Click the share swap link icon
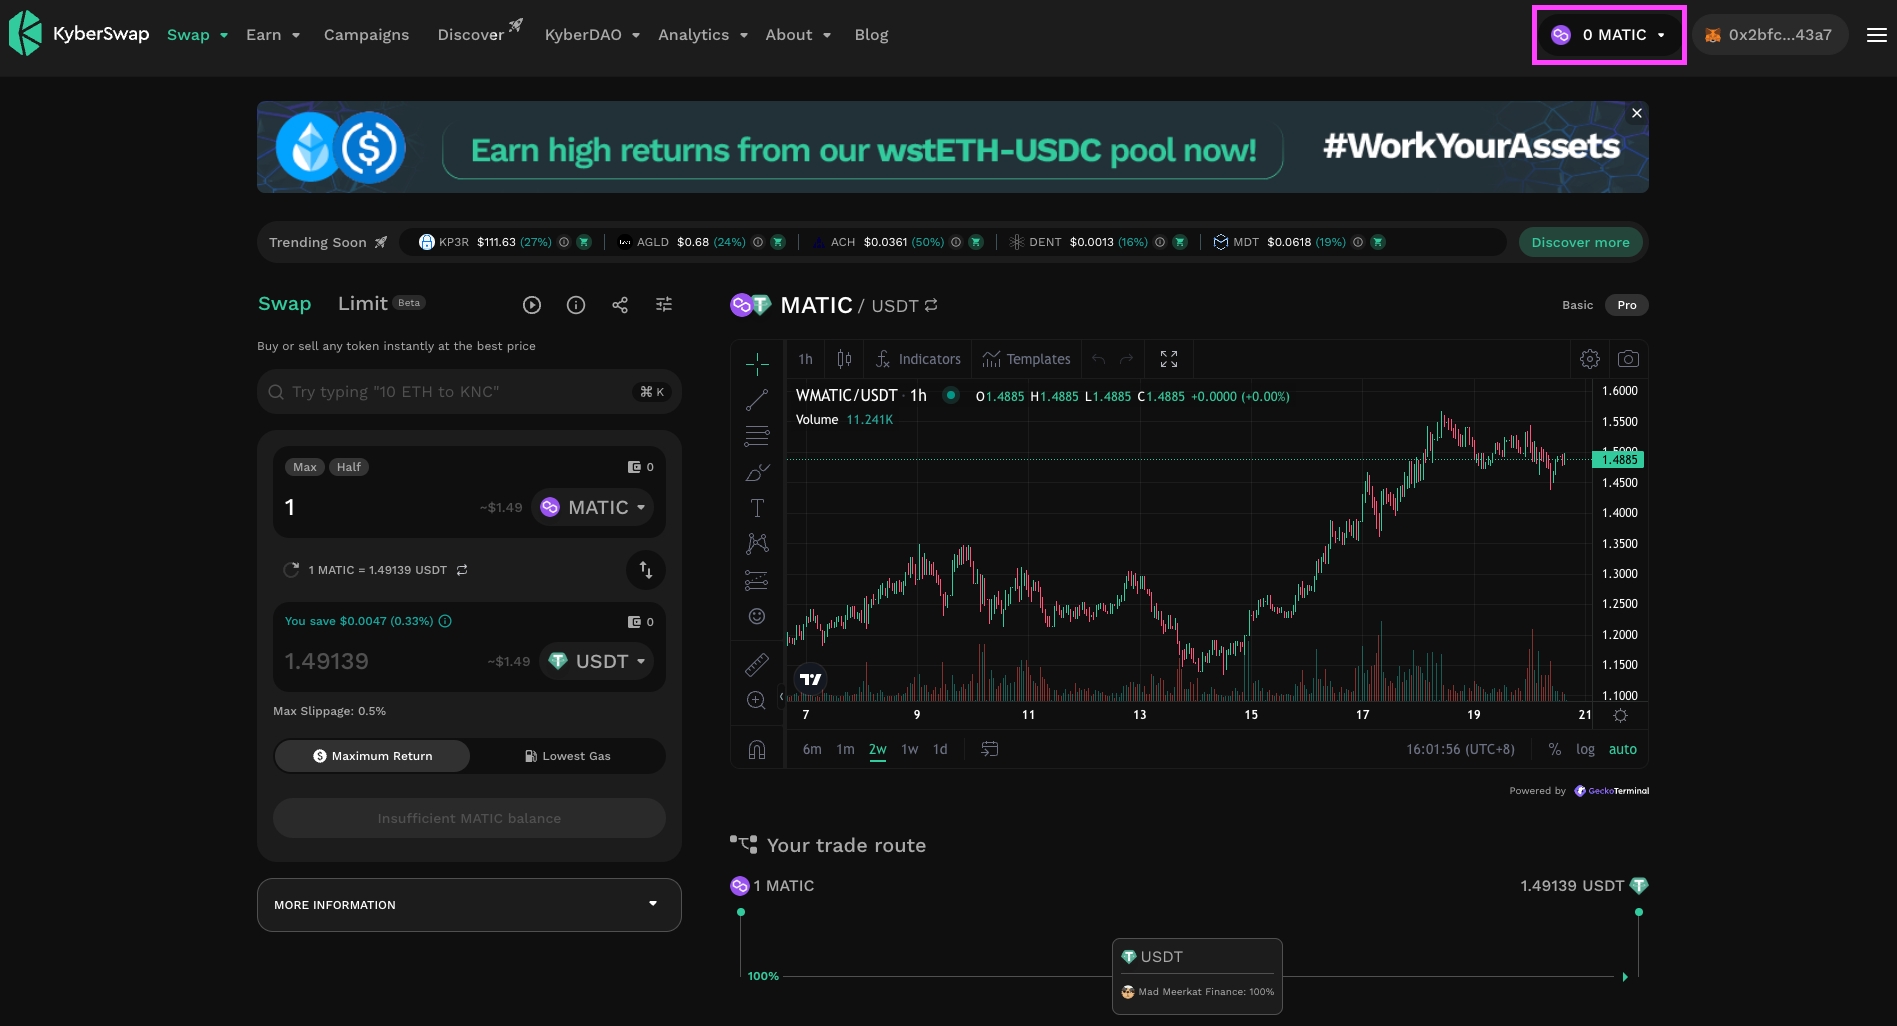The height and width of the screenshot is (1026, 1897). (x=620, y=305)
